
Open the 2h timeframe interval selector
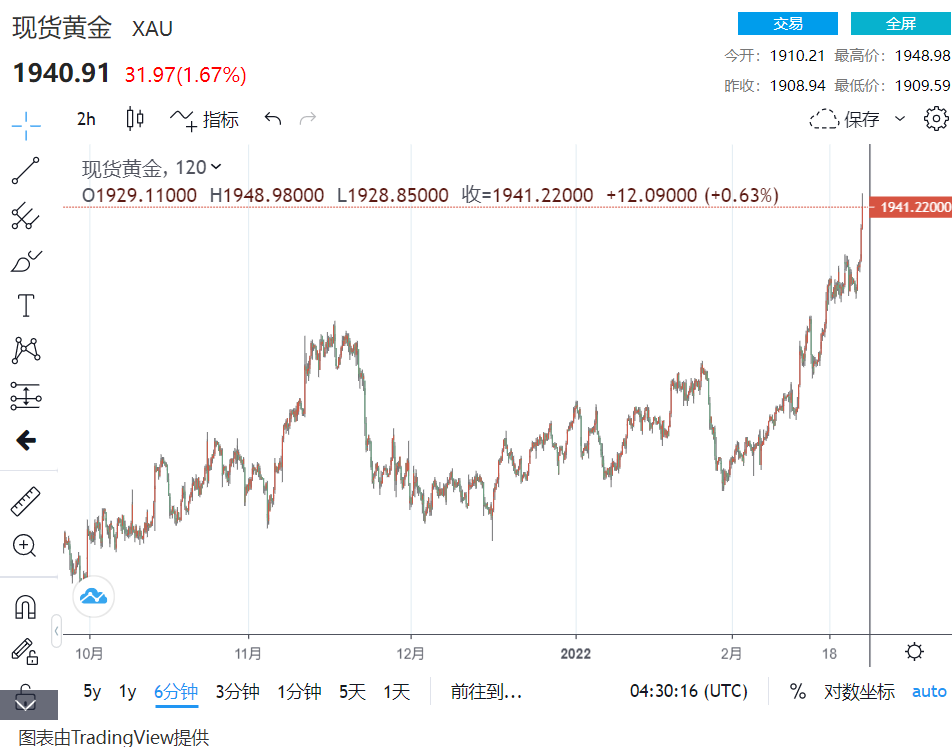[x=87, y=119]
